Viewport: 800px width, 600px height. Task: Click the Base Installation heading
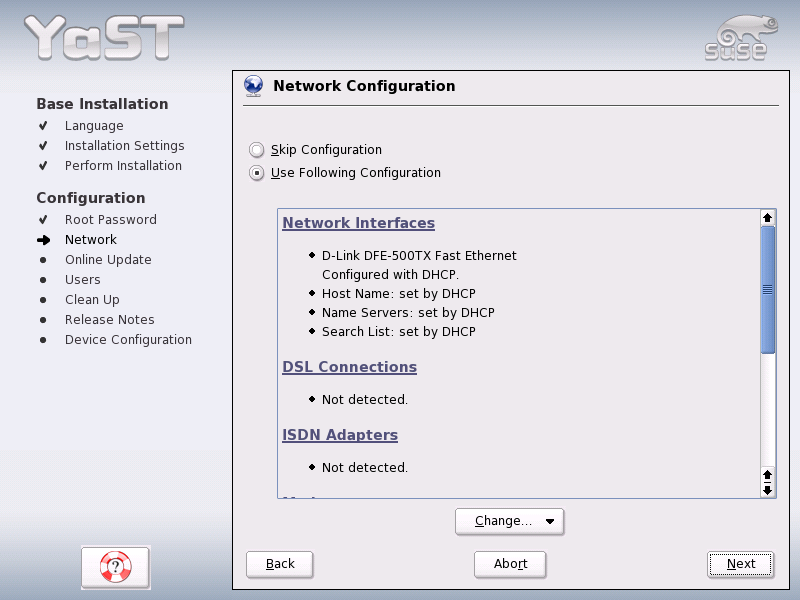pos(102,104)
